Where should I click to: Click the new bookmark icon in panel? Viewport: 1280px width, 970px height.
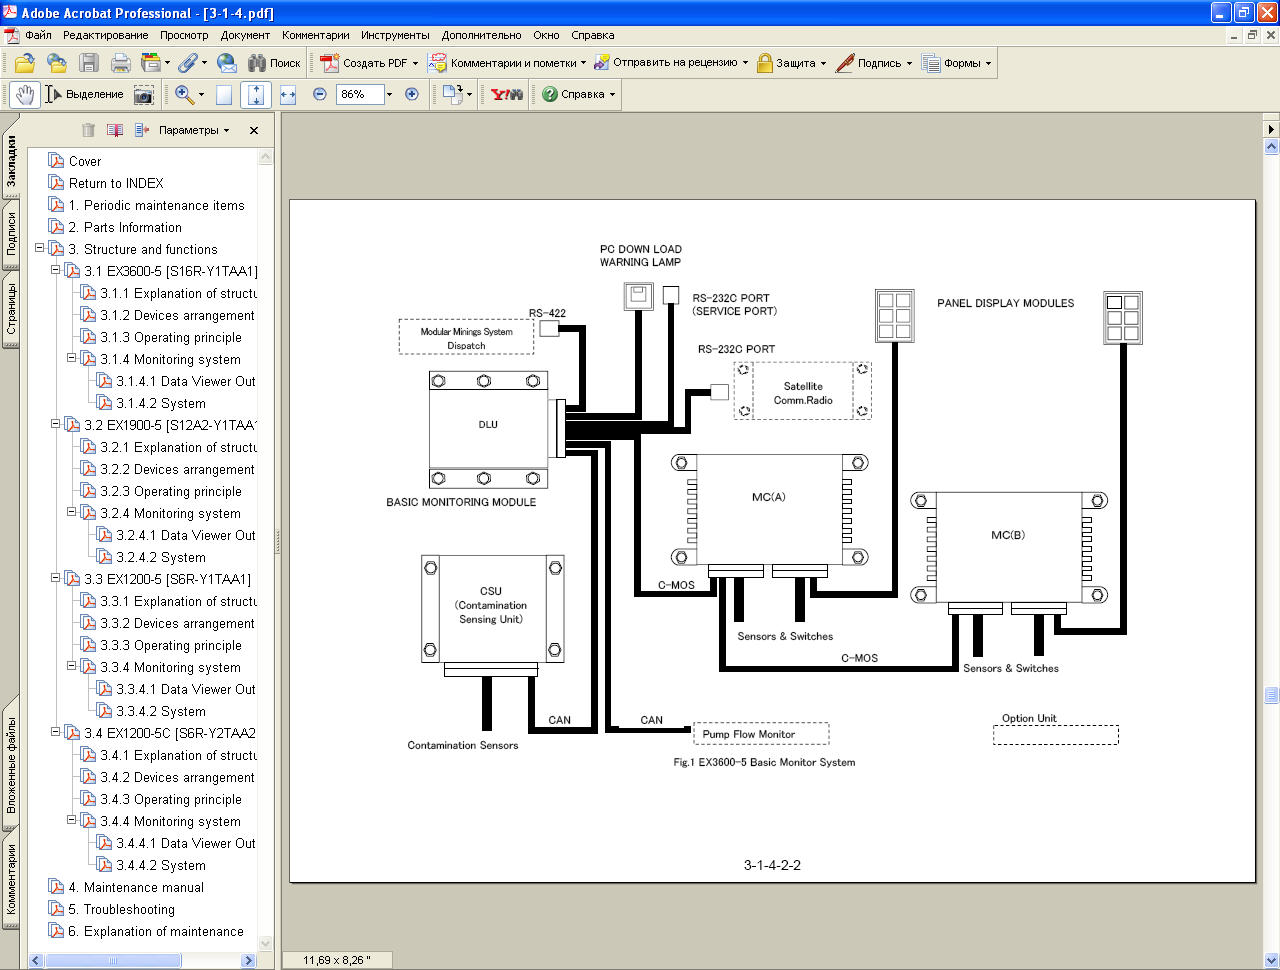(115, 130)
